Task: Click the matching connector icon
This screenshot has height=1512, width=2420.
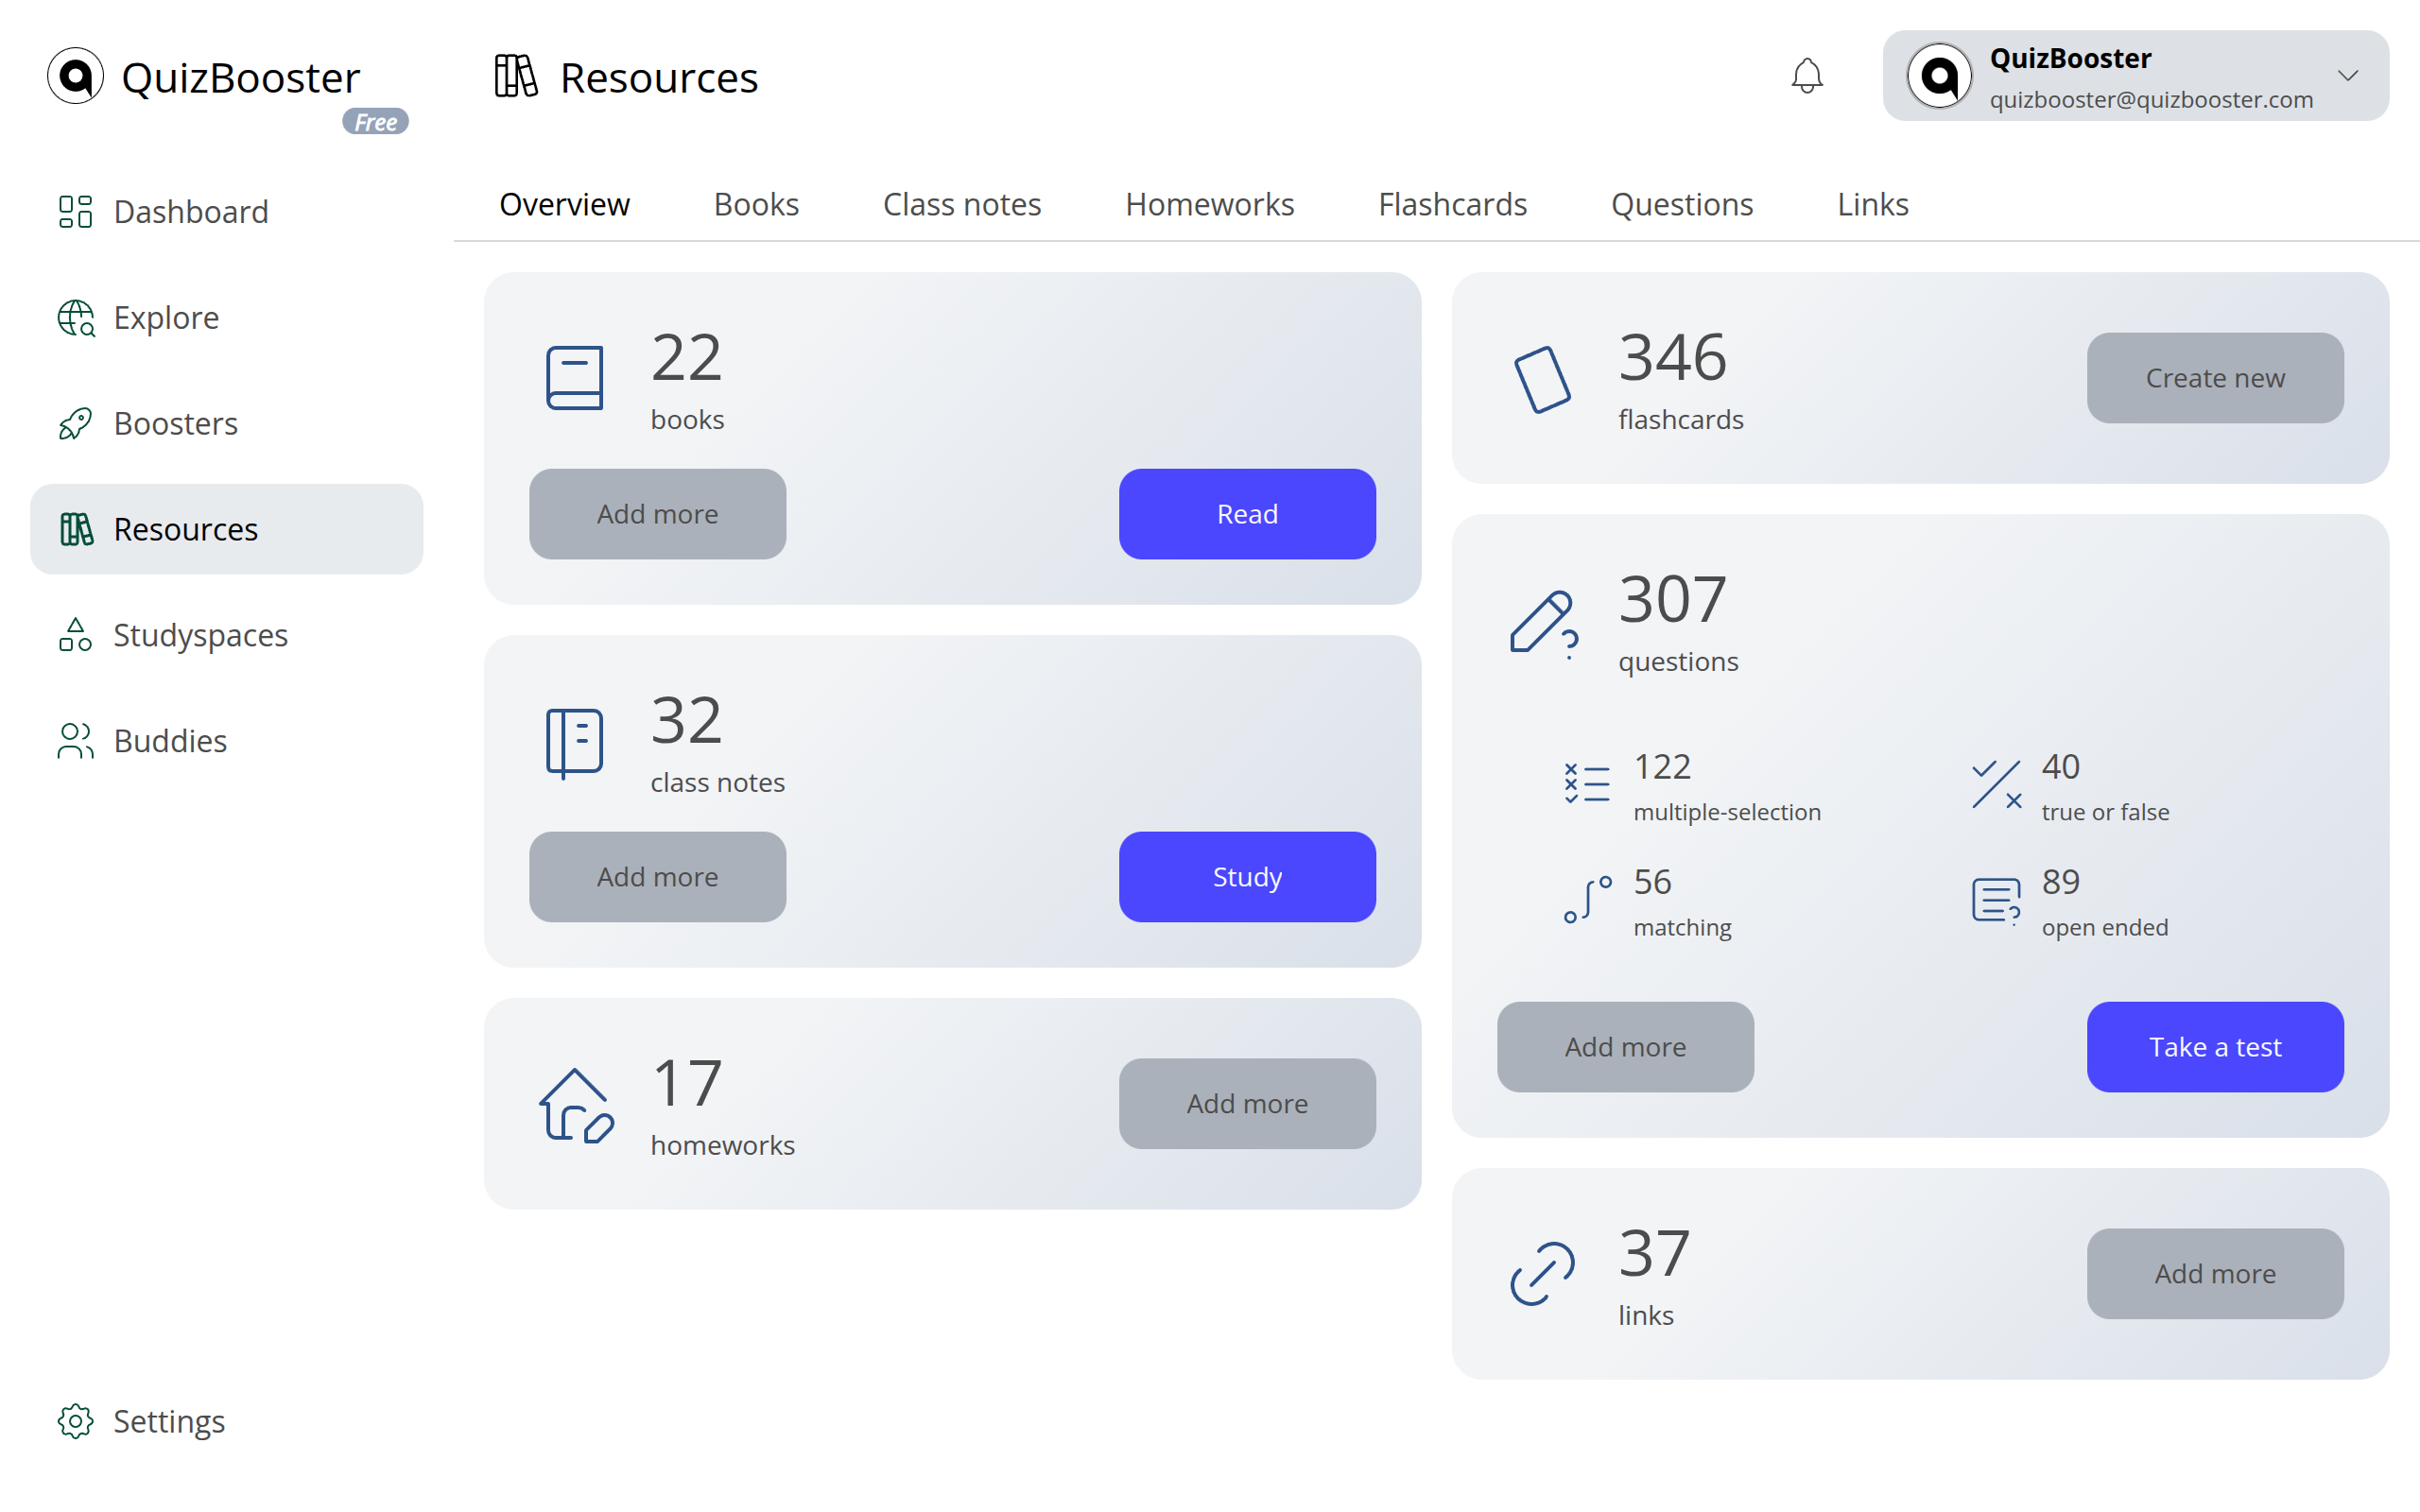Action: pos(1588,899)
